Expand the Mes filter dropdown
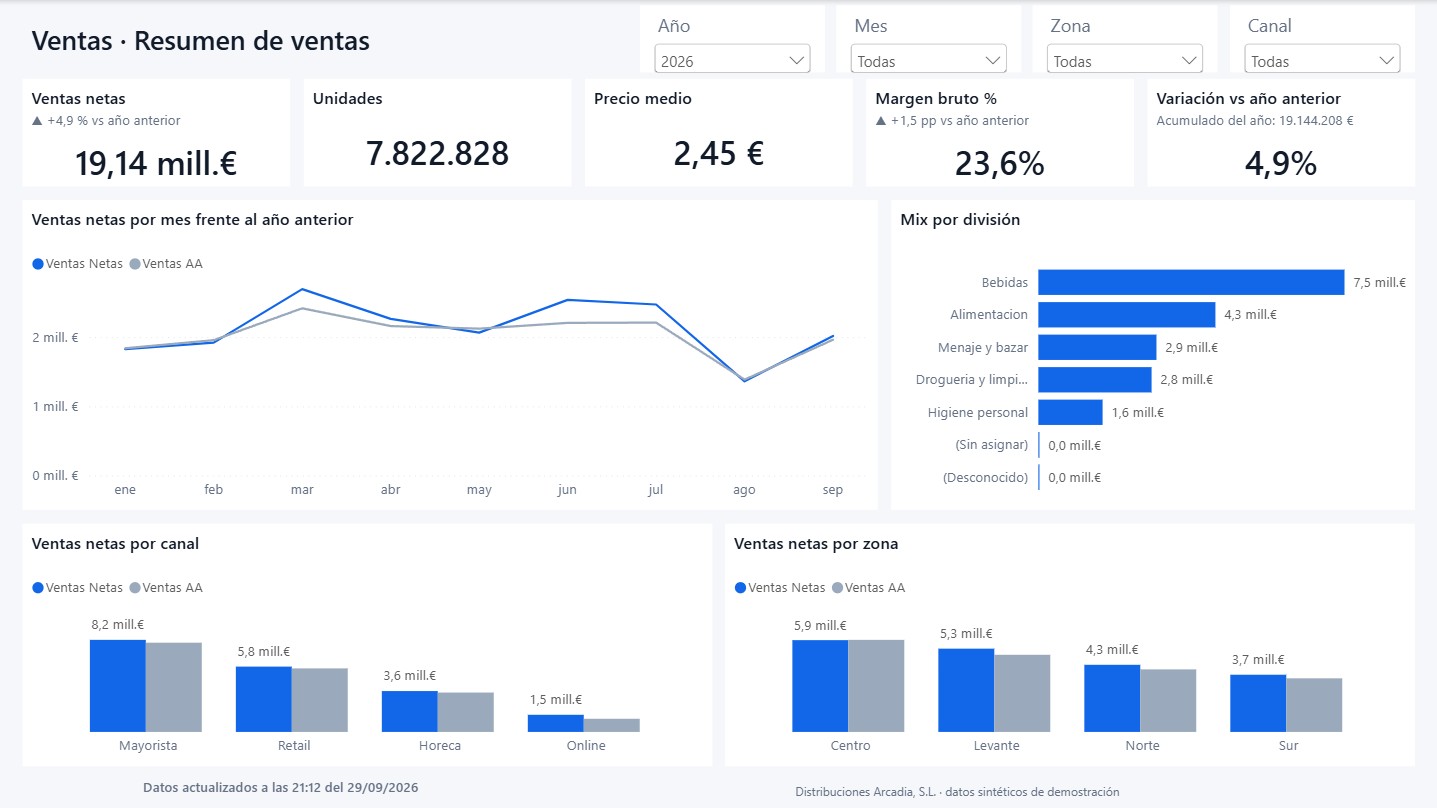 pyautogui.click(x=928, y=60)
